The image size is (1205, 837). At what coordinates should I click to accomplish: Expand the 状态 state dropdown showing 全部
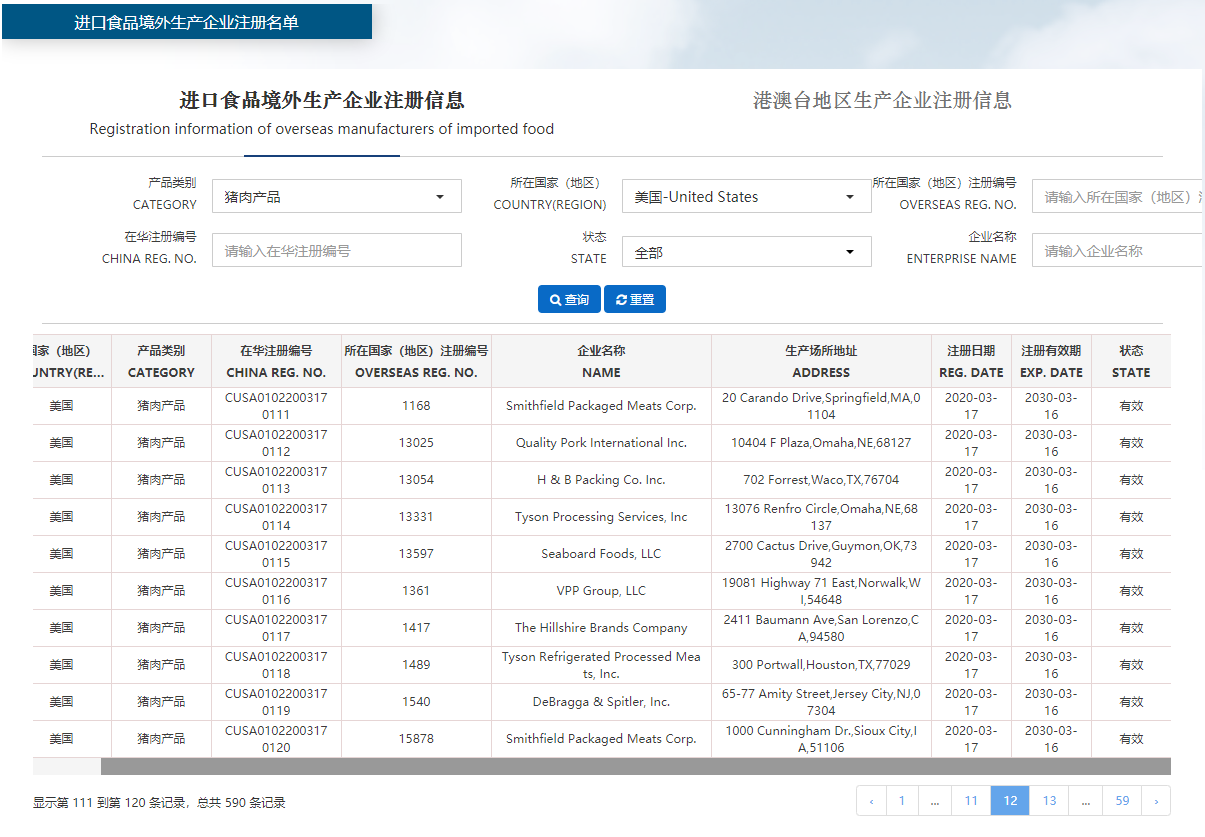point(746,253)
